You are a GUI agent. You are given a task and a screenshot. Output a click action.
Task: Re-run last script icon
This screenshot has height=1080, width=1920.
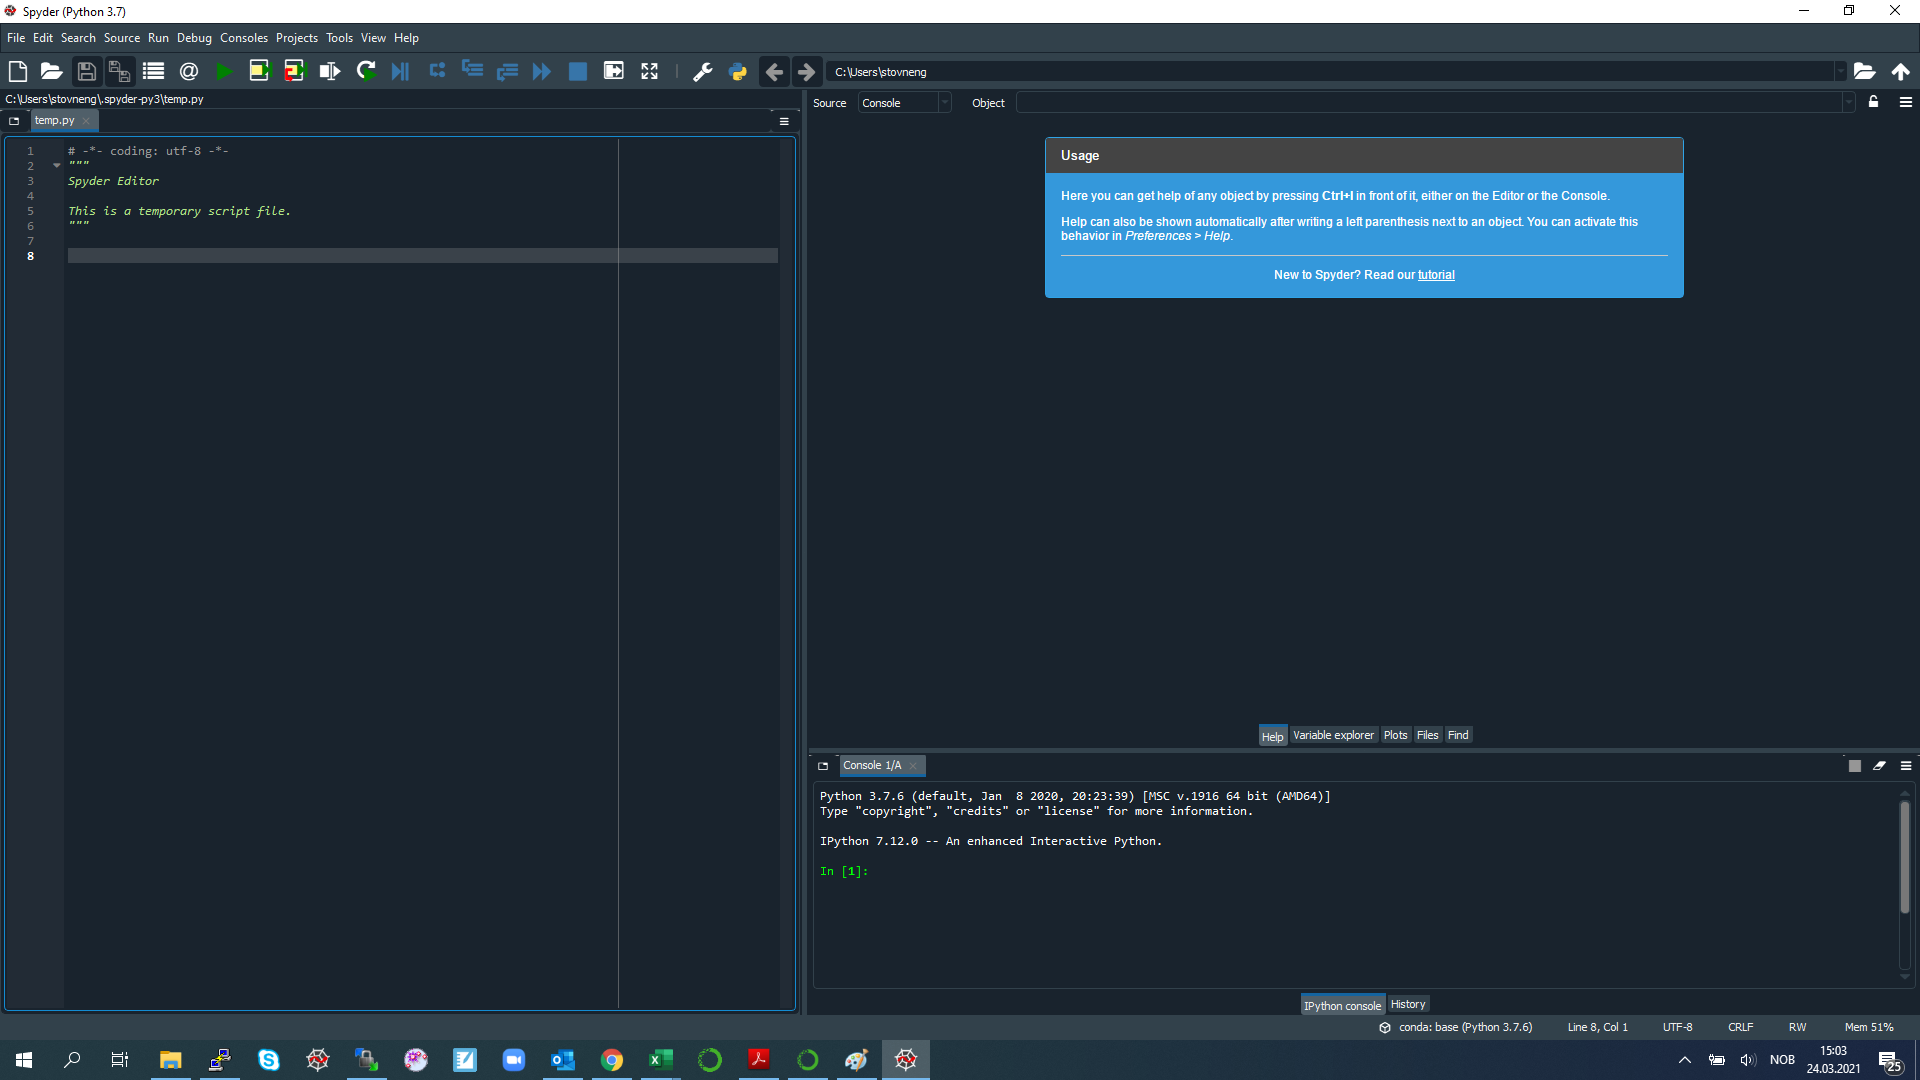point(365,71)
